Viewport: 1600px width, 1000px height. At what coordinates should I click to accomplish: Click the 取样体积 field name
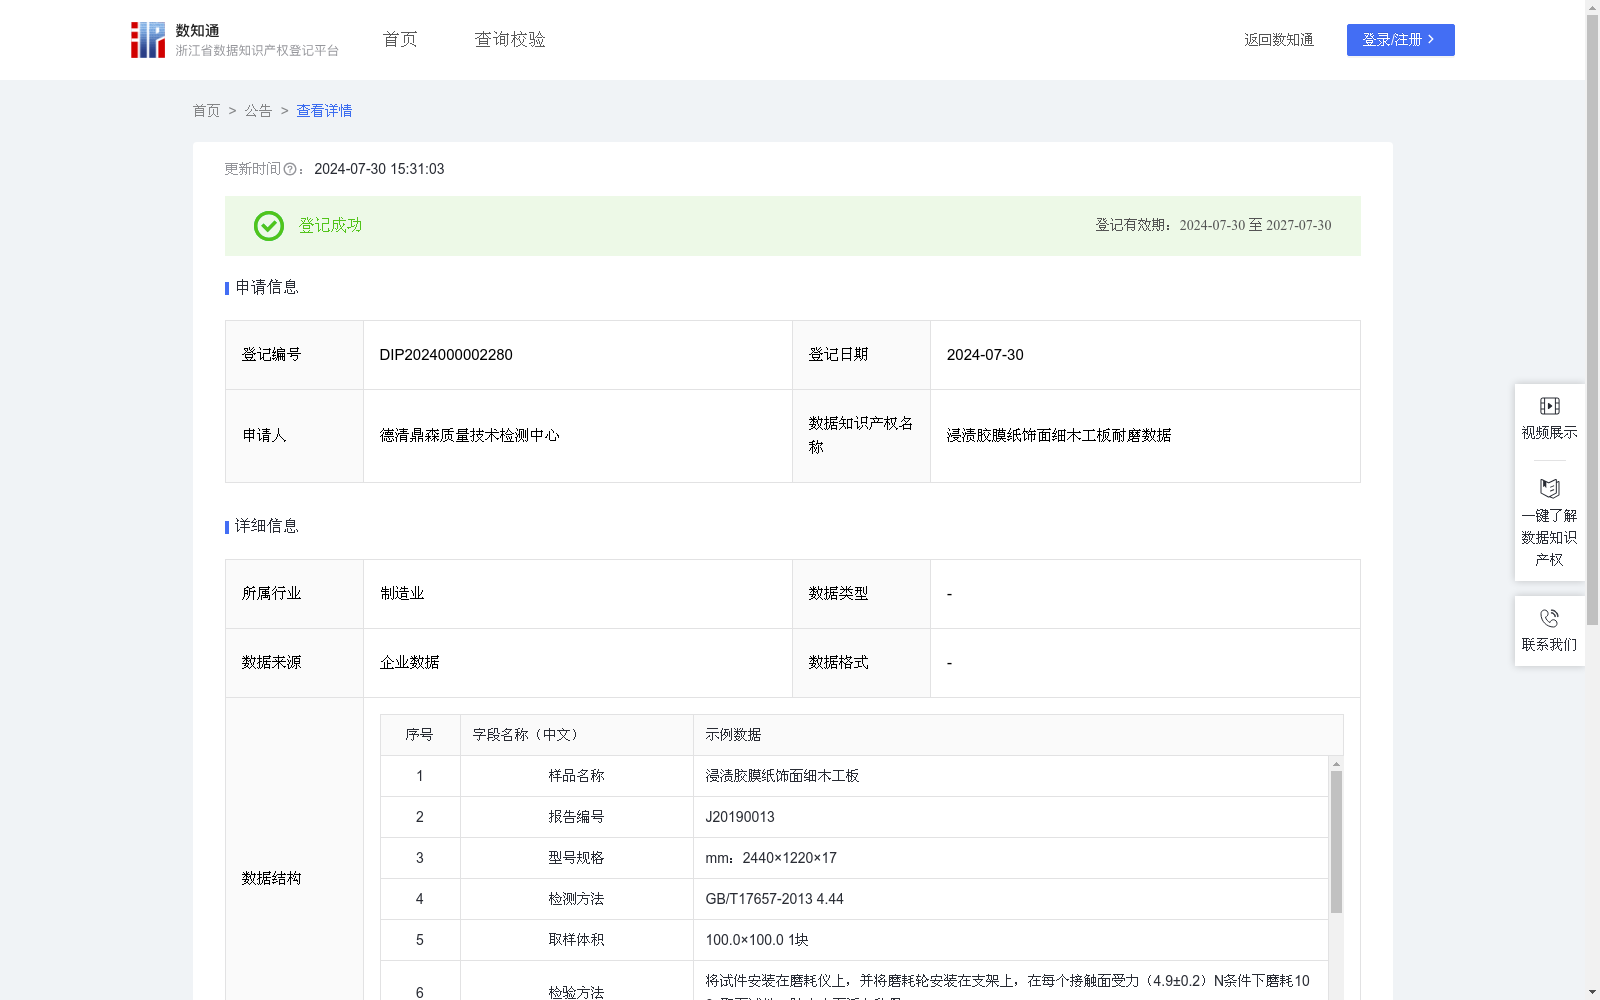[576, 940]
